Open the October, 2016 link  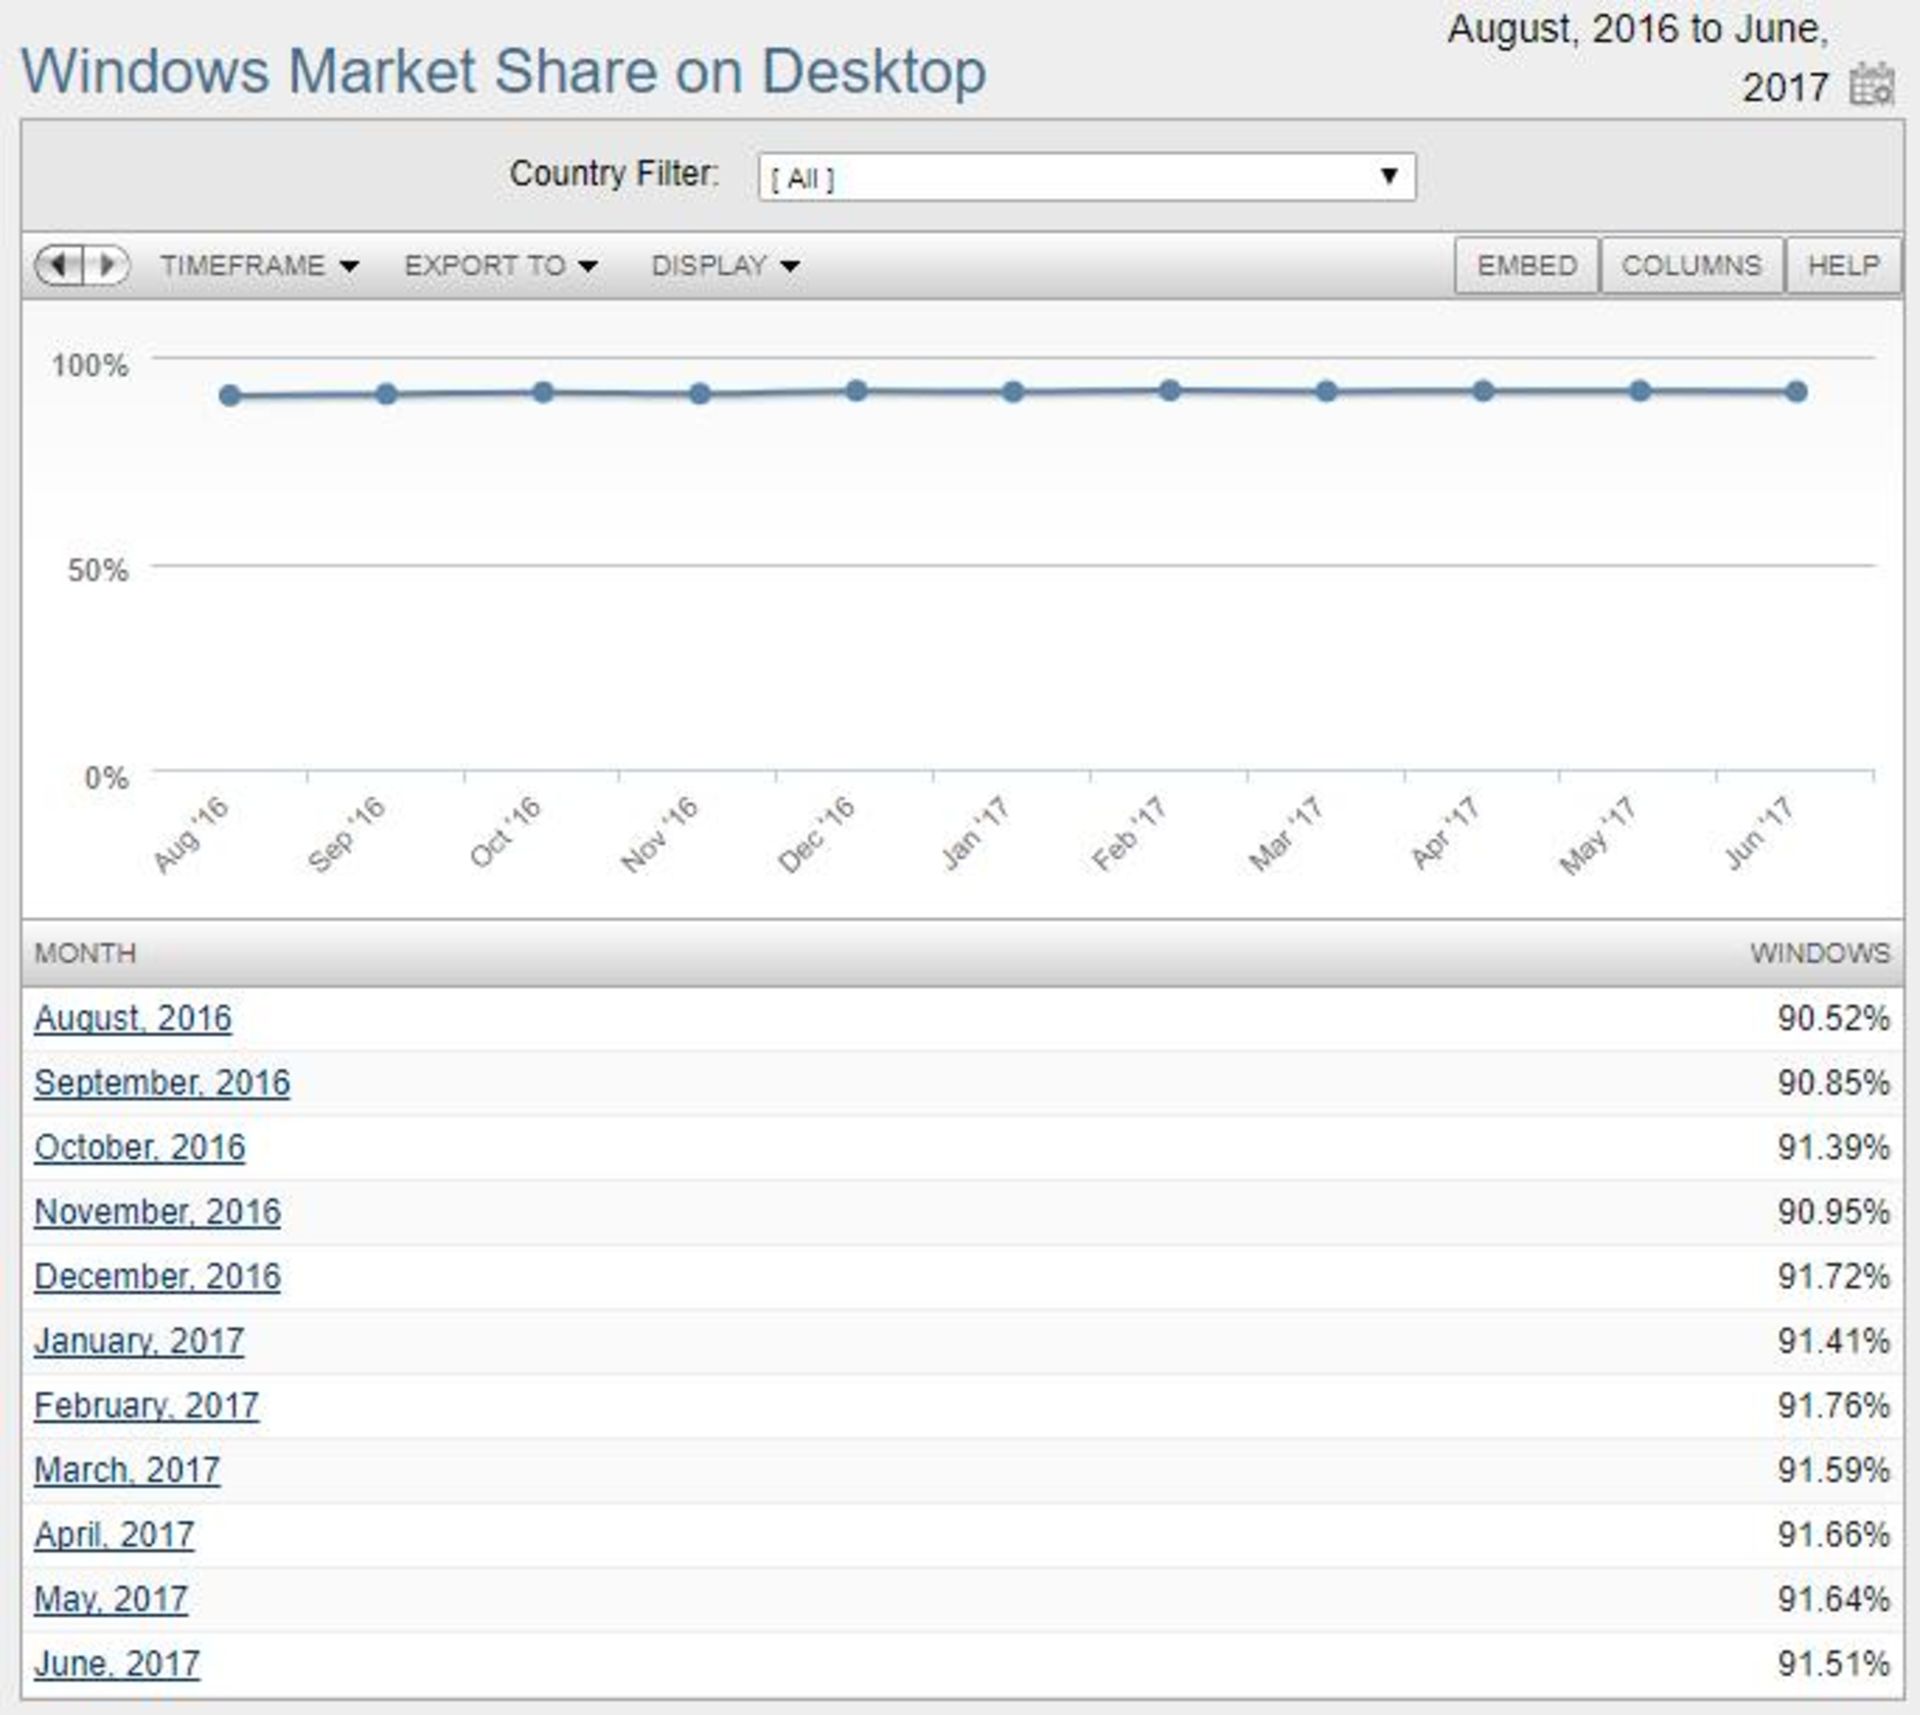pos(139,1148)
